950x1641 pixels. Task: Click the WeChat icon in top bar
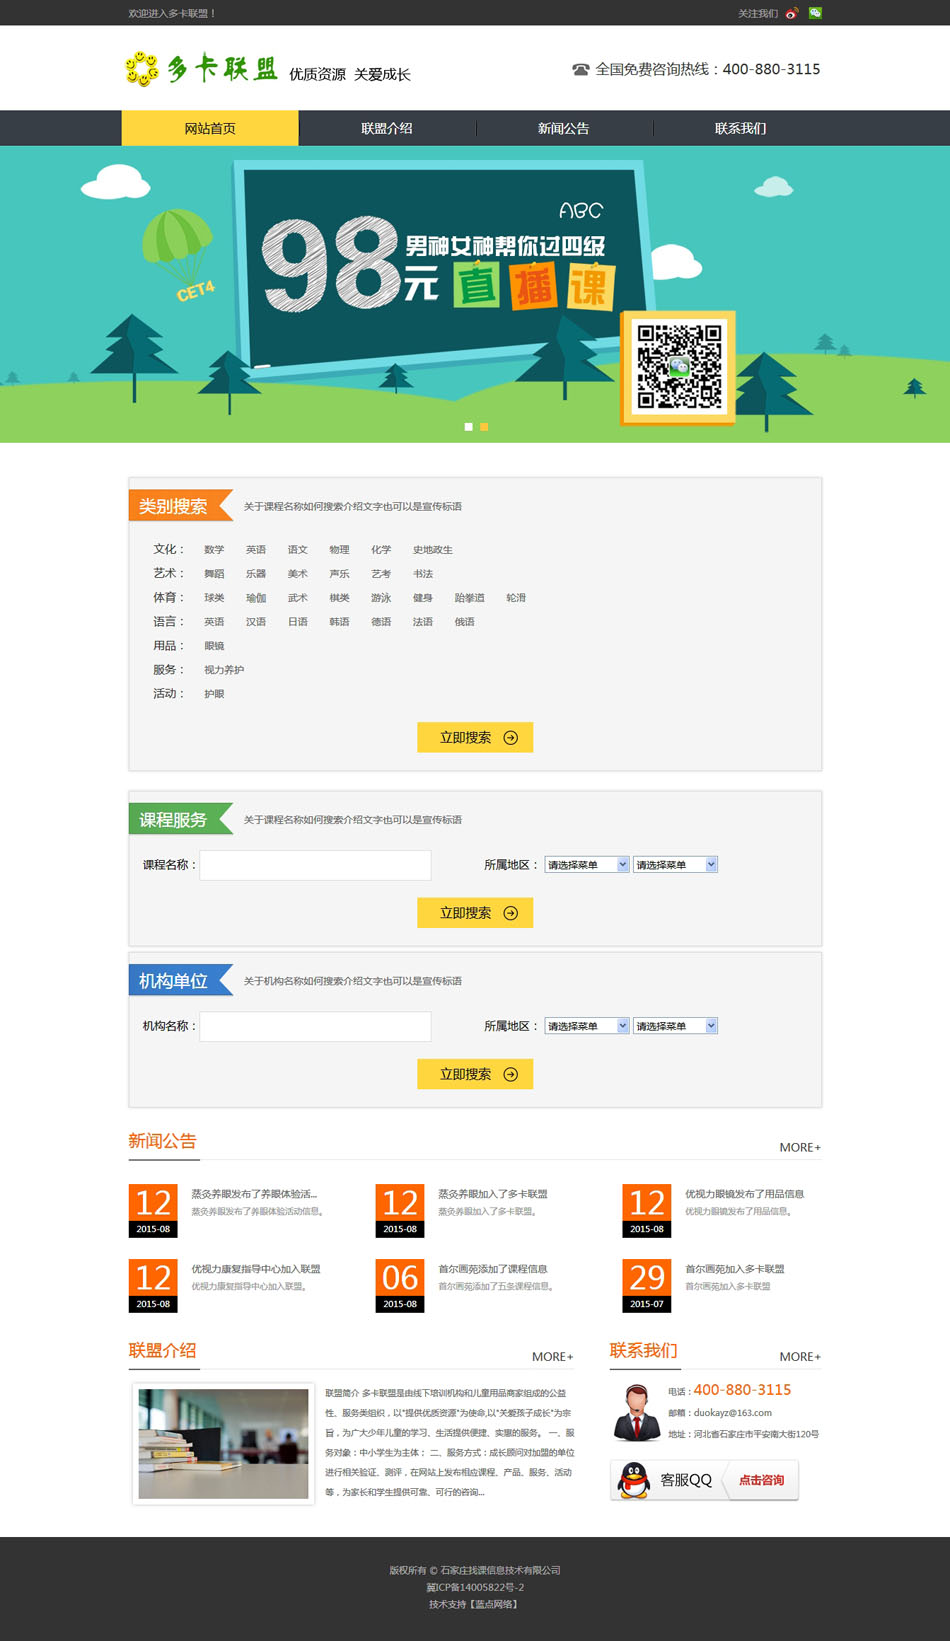(x=815, y=13)
